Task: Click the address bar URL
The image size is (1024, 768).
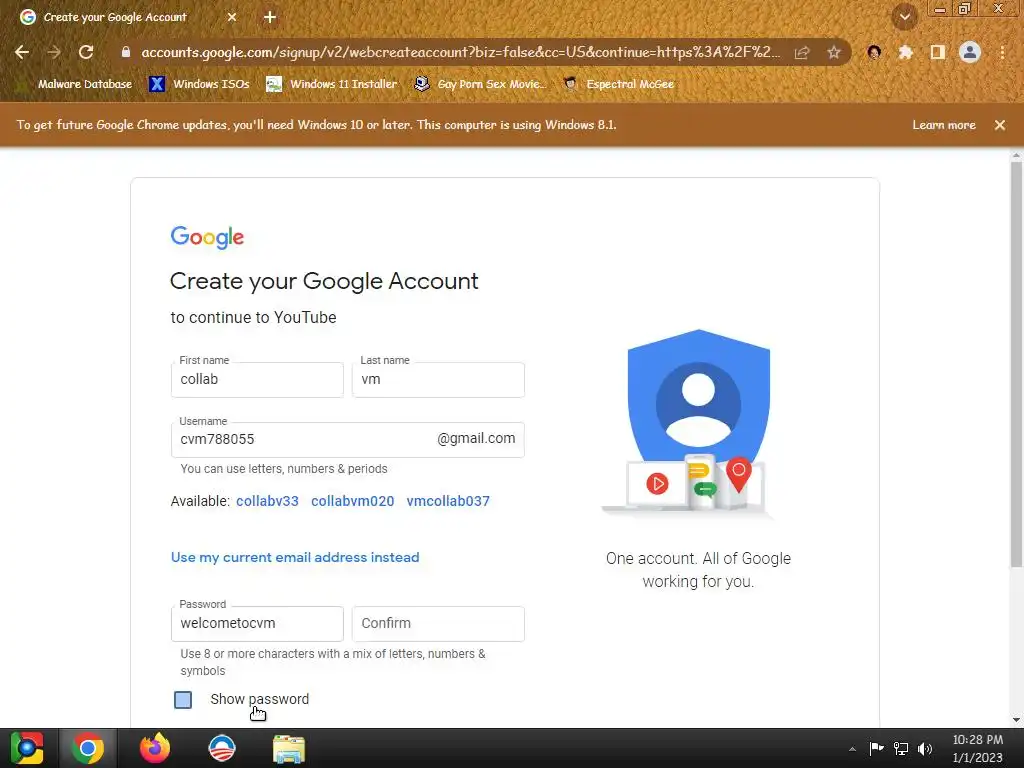Action: click(x=460, y=52)
